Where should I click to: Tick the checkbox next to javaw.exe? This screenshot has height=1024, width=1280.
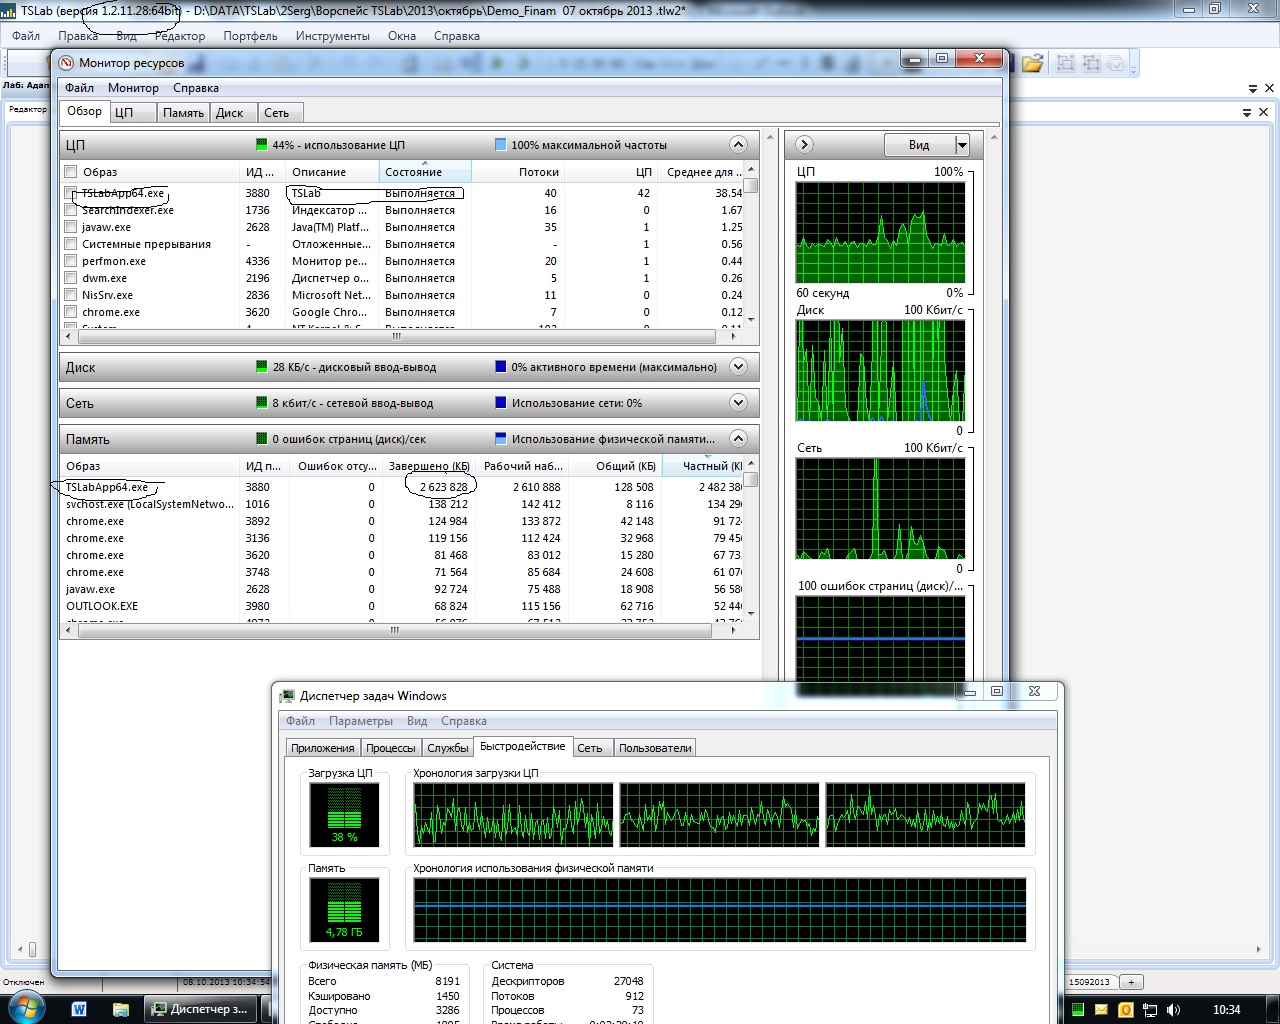(70, 227)
